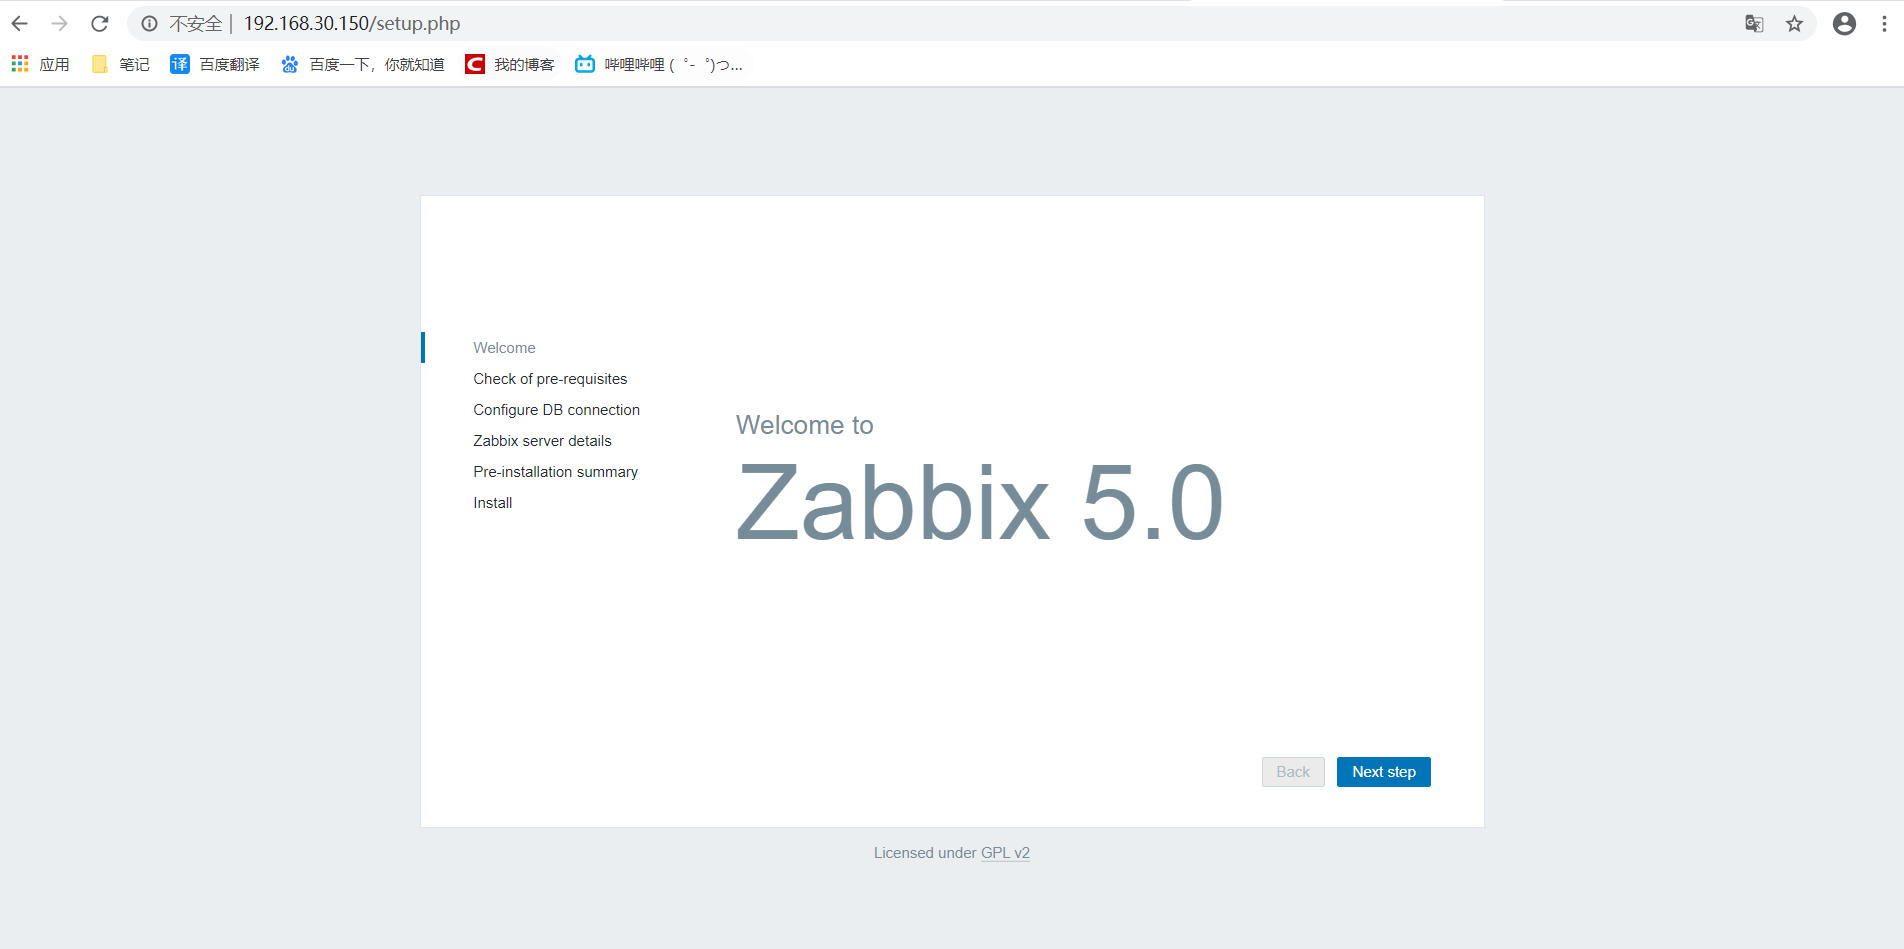Open the GPL v2 license link
1904x949 pixels.
coord(1005,853)
